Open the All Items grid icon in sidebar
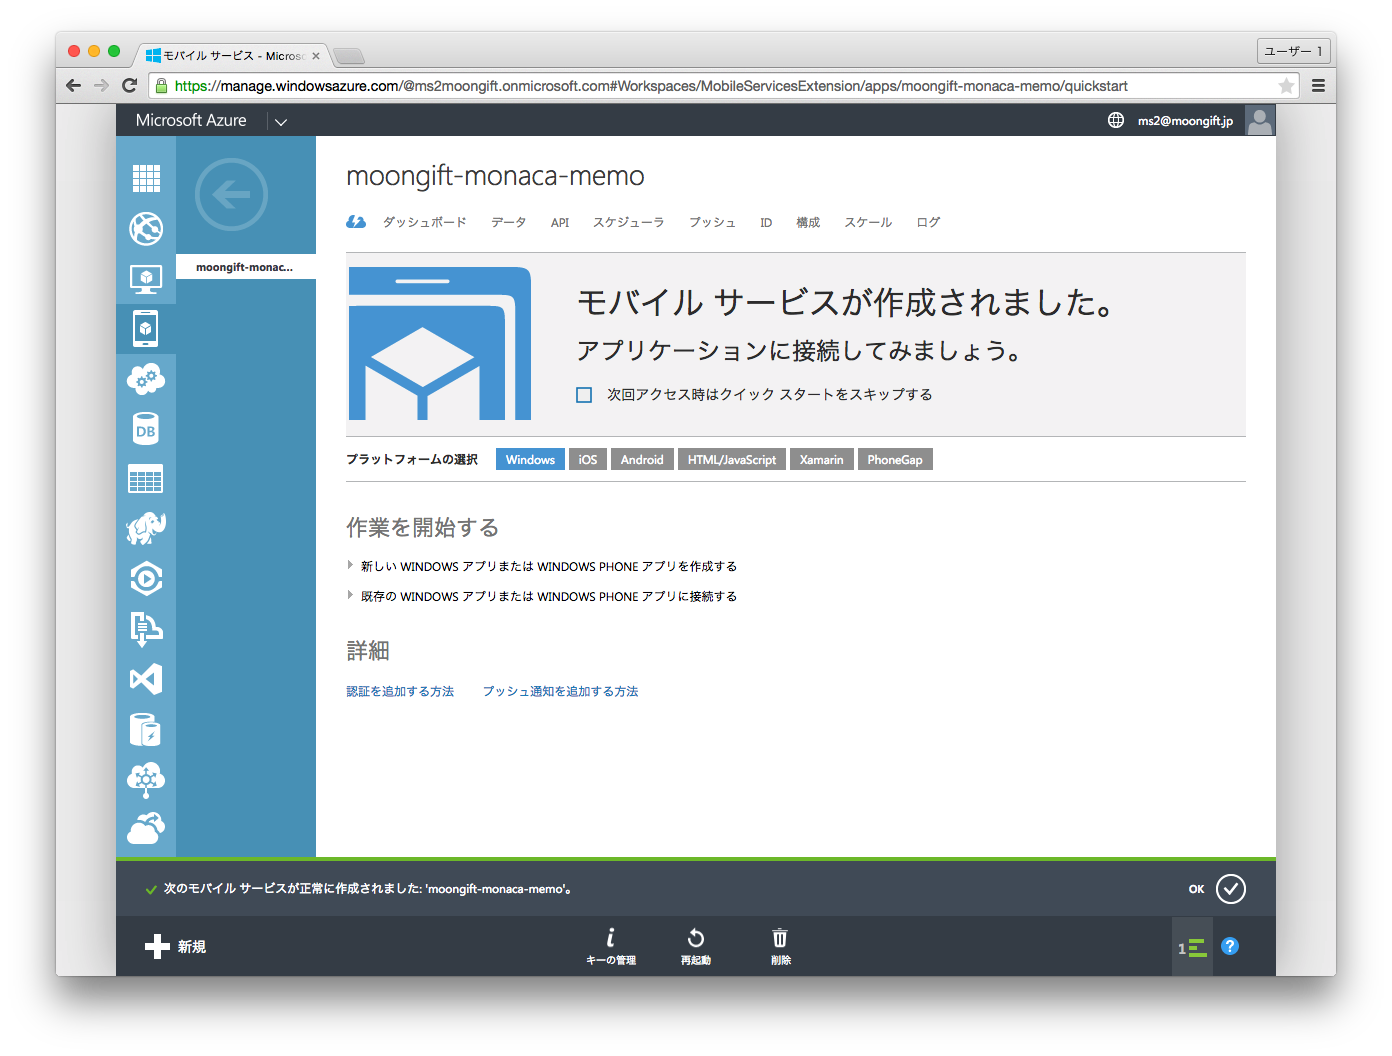Image resolution: width=1392 pixels, height=1056 pixels. point(146,178)
